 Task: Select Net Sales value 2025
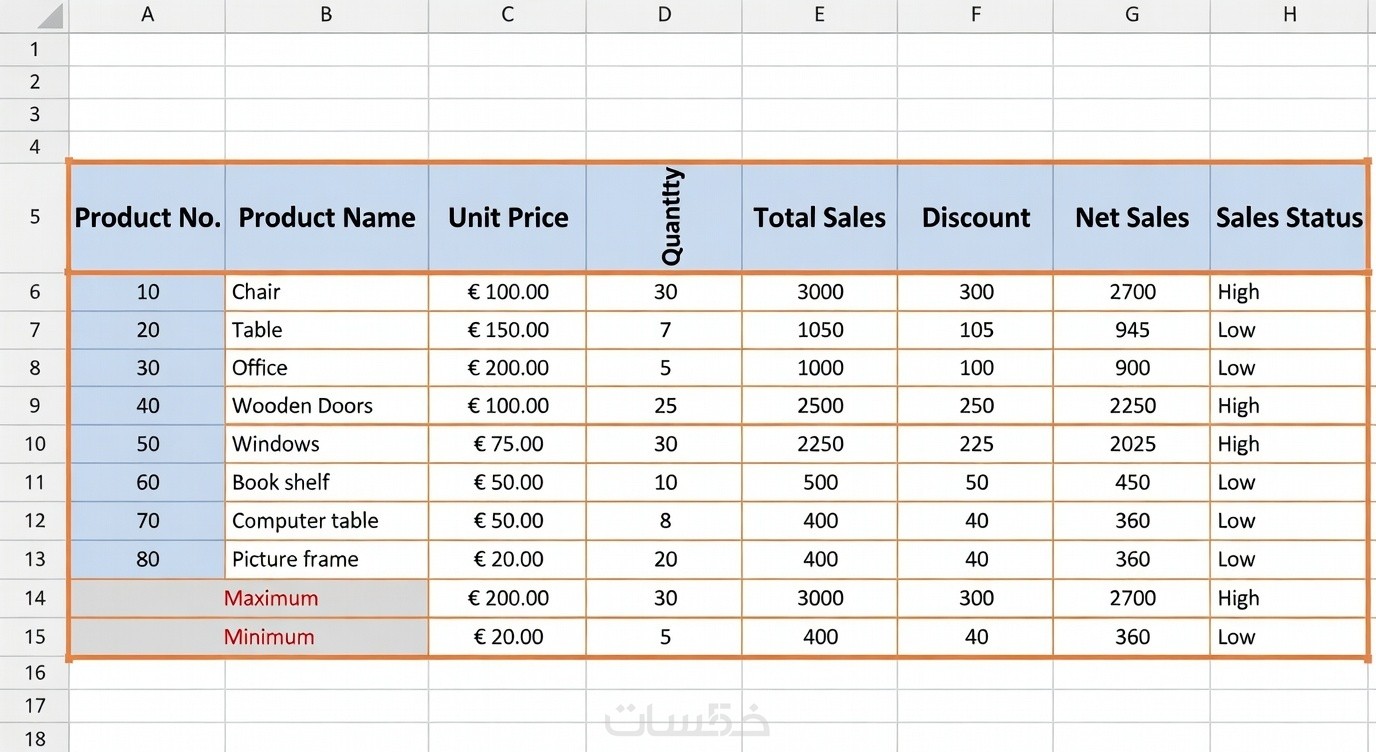pyautogui.click(x=1132, y=444)
